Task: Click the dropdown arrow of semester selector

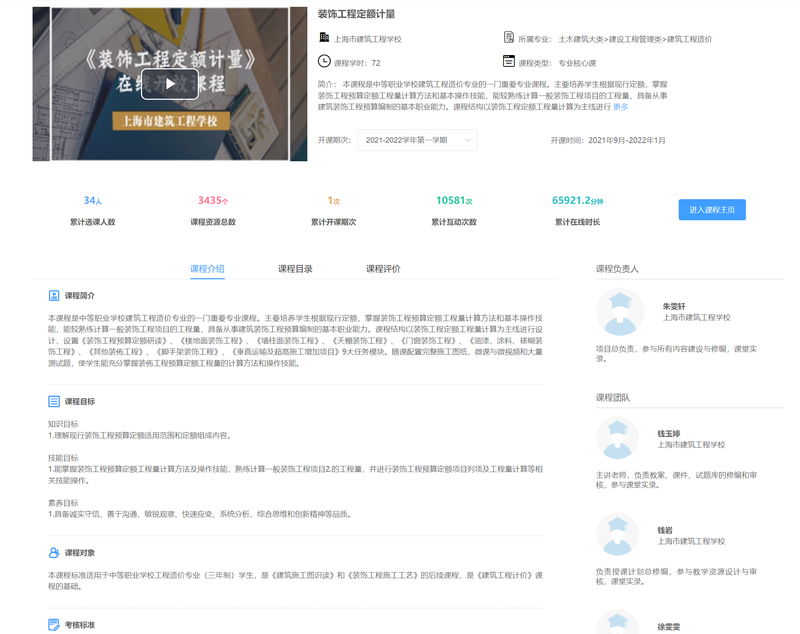Action: (467, 140)
